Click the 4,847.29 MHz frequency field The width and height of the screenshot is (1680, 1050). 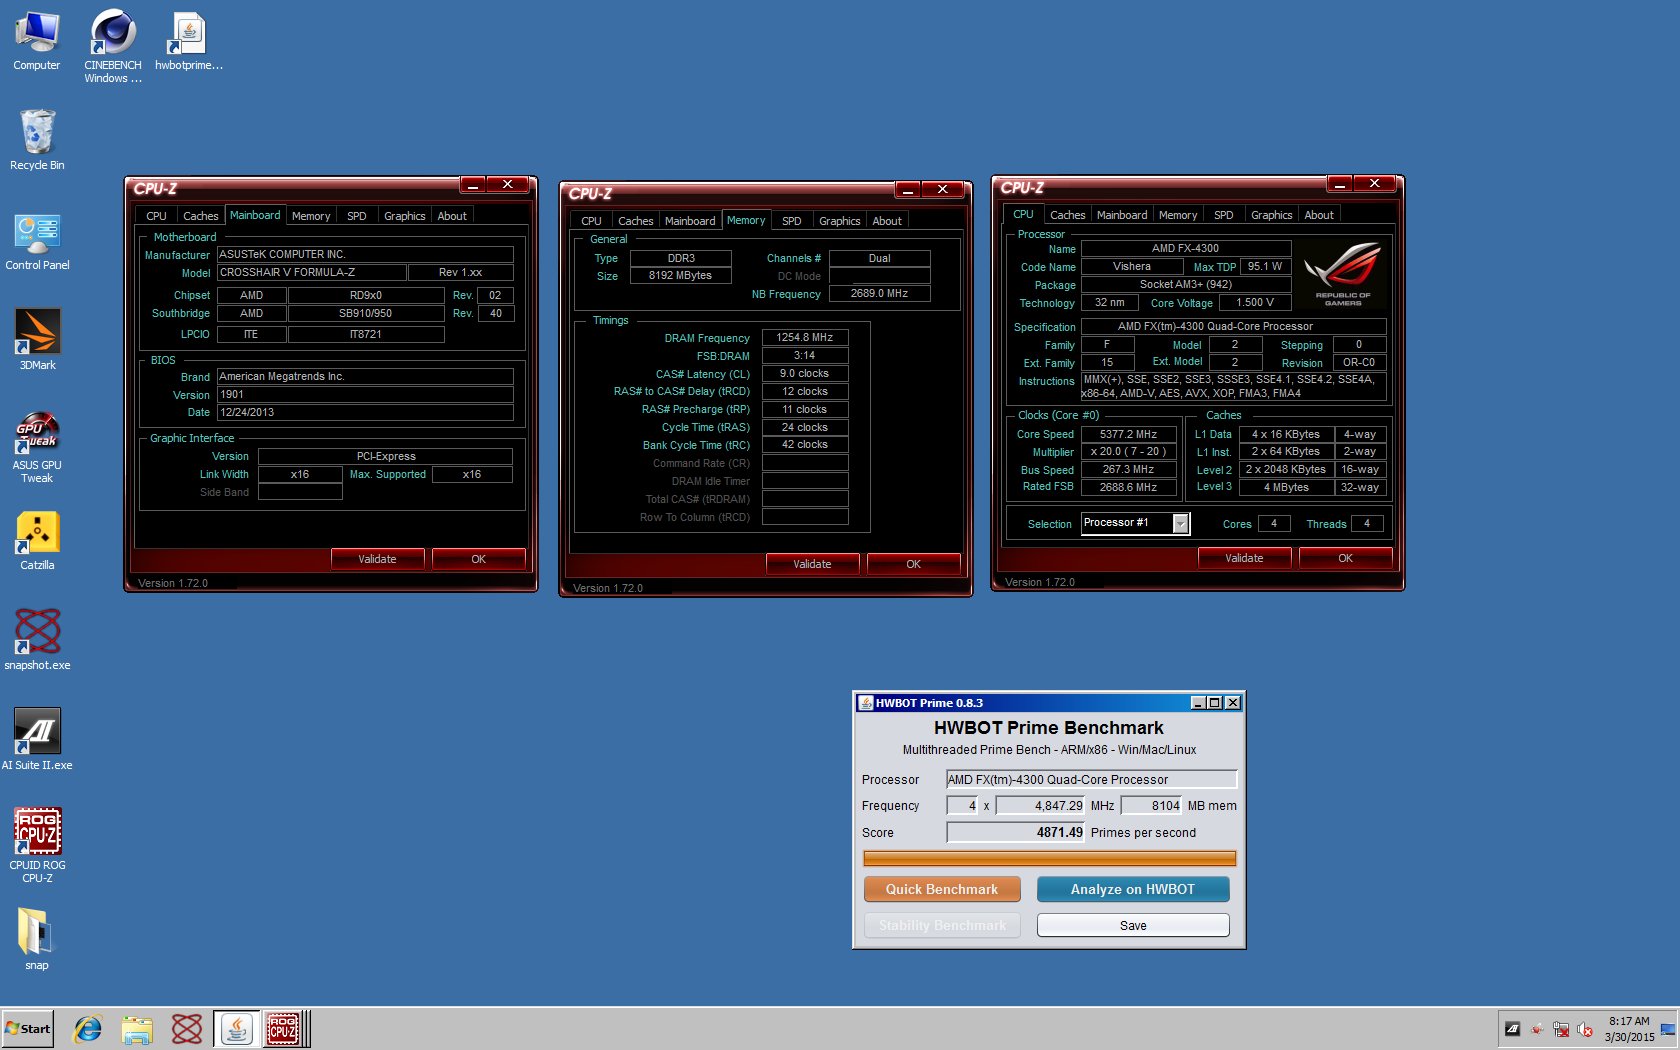(1040, 805)
